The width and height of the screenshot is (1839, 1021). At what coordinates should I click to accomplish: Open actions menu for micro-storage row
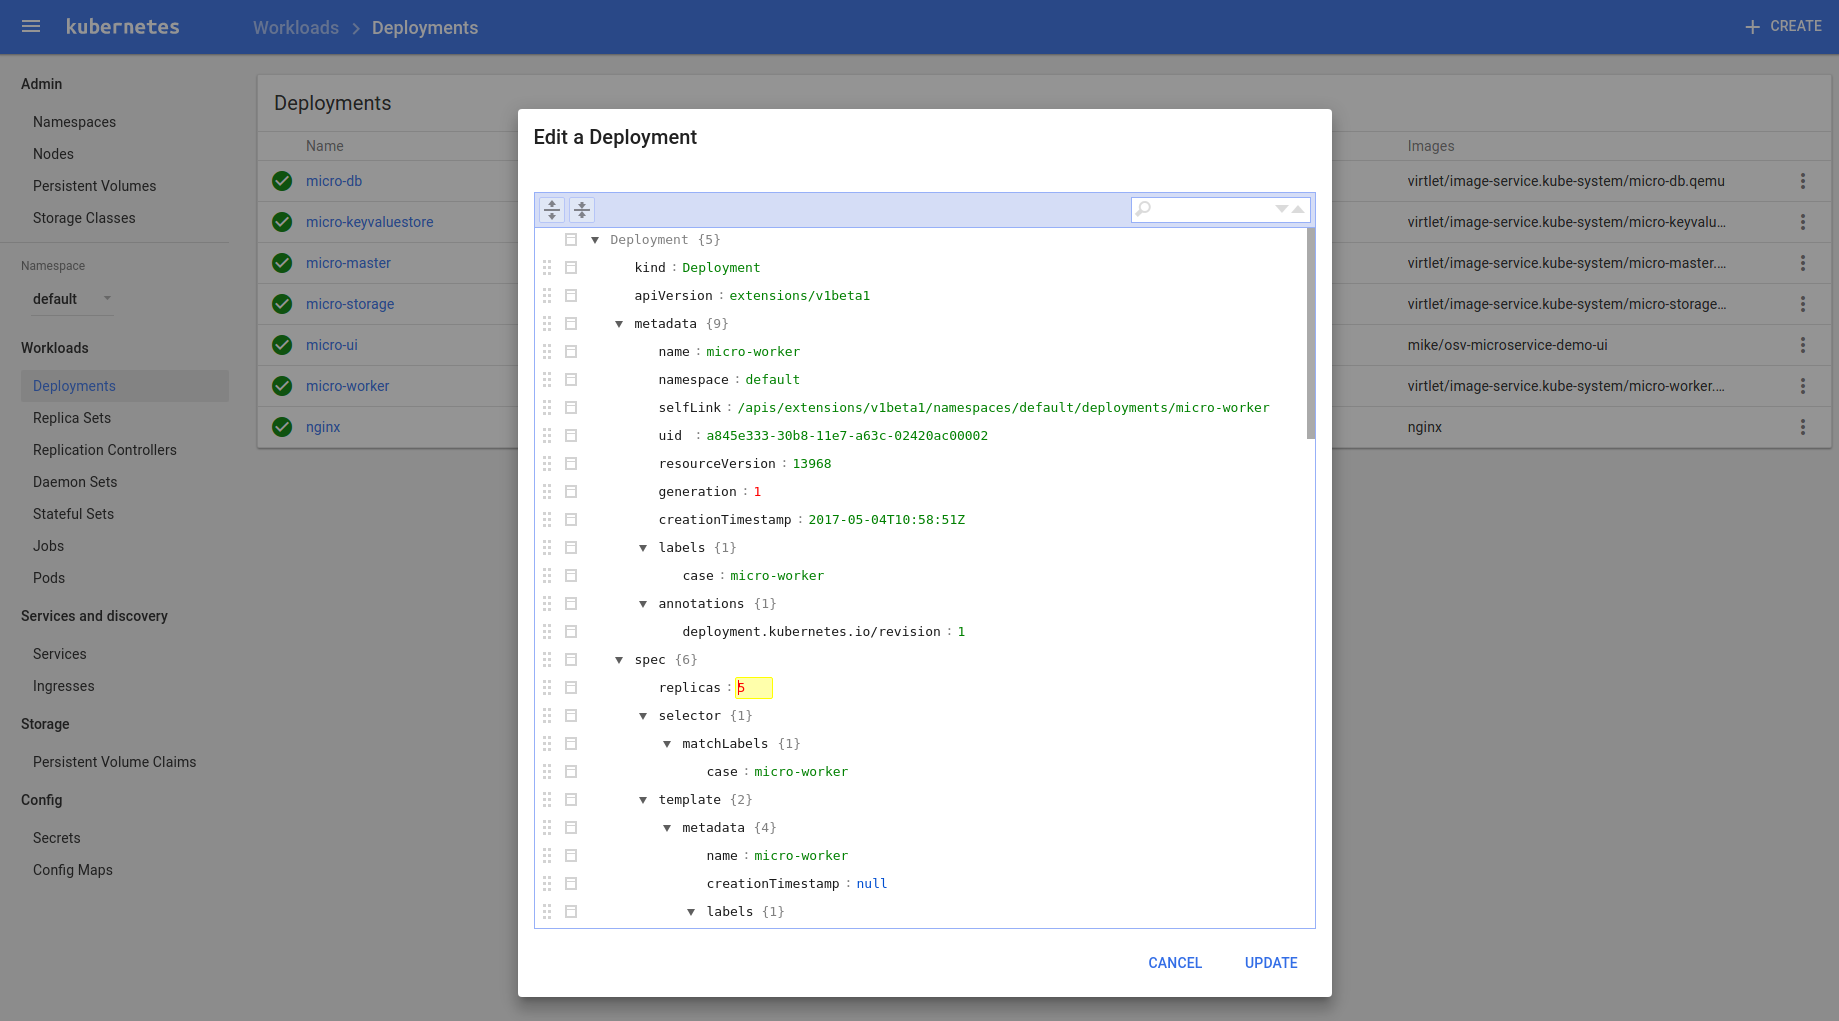pyautogui.click(x=1803, y=304)
